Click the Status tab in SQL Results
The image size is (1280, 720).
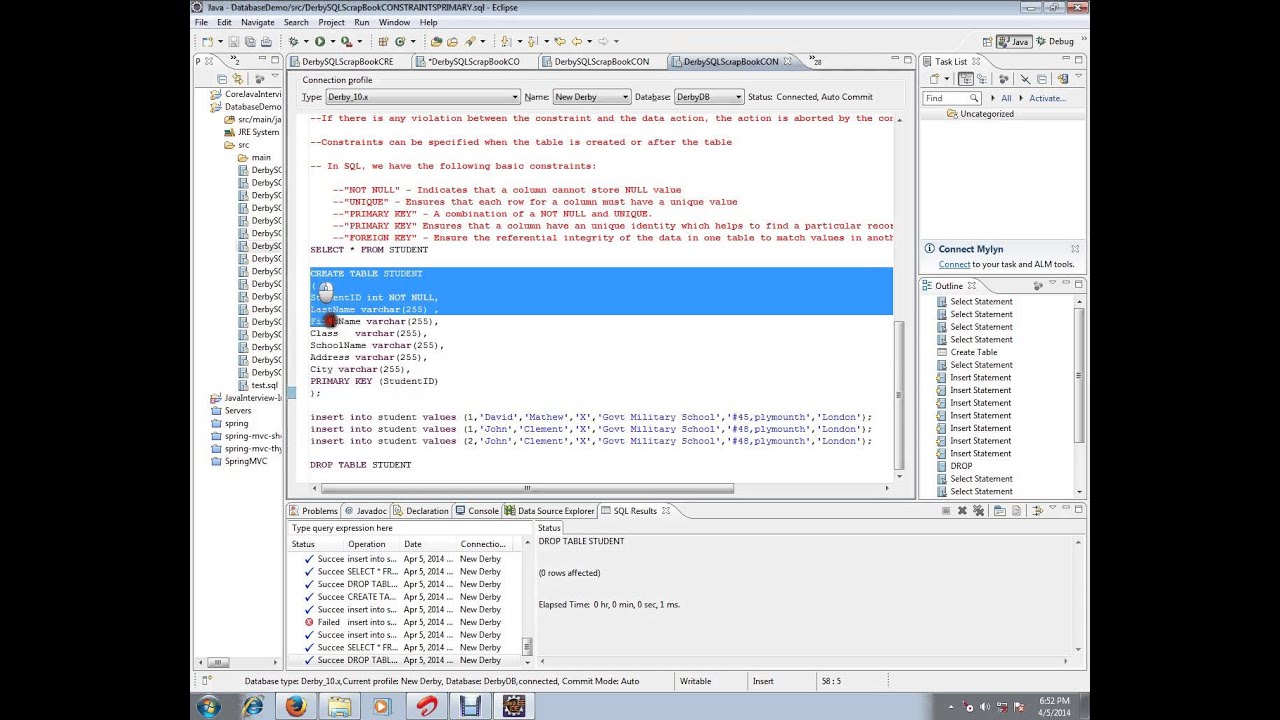tap(549, 528)
